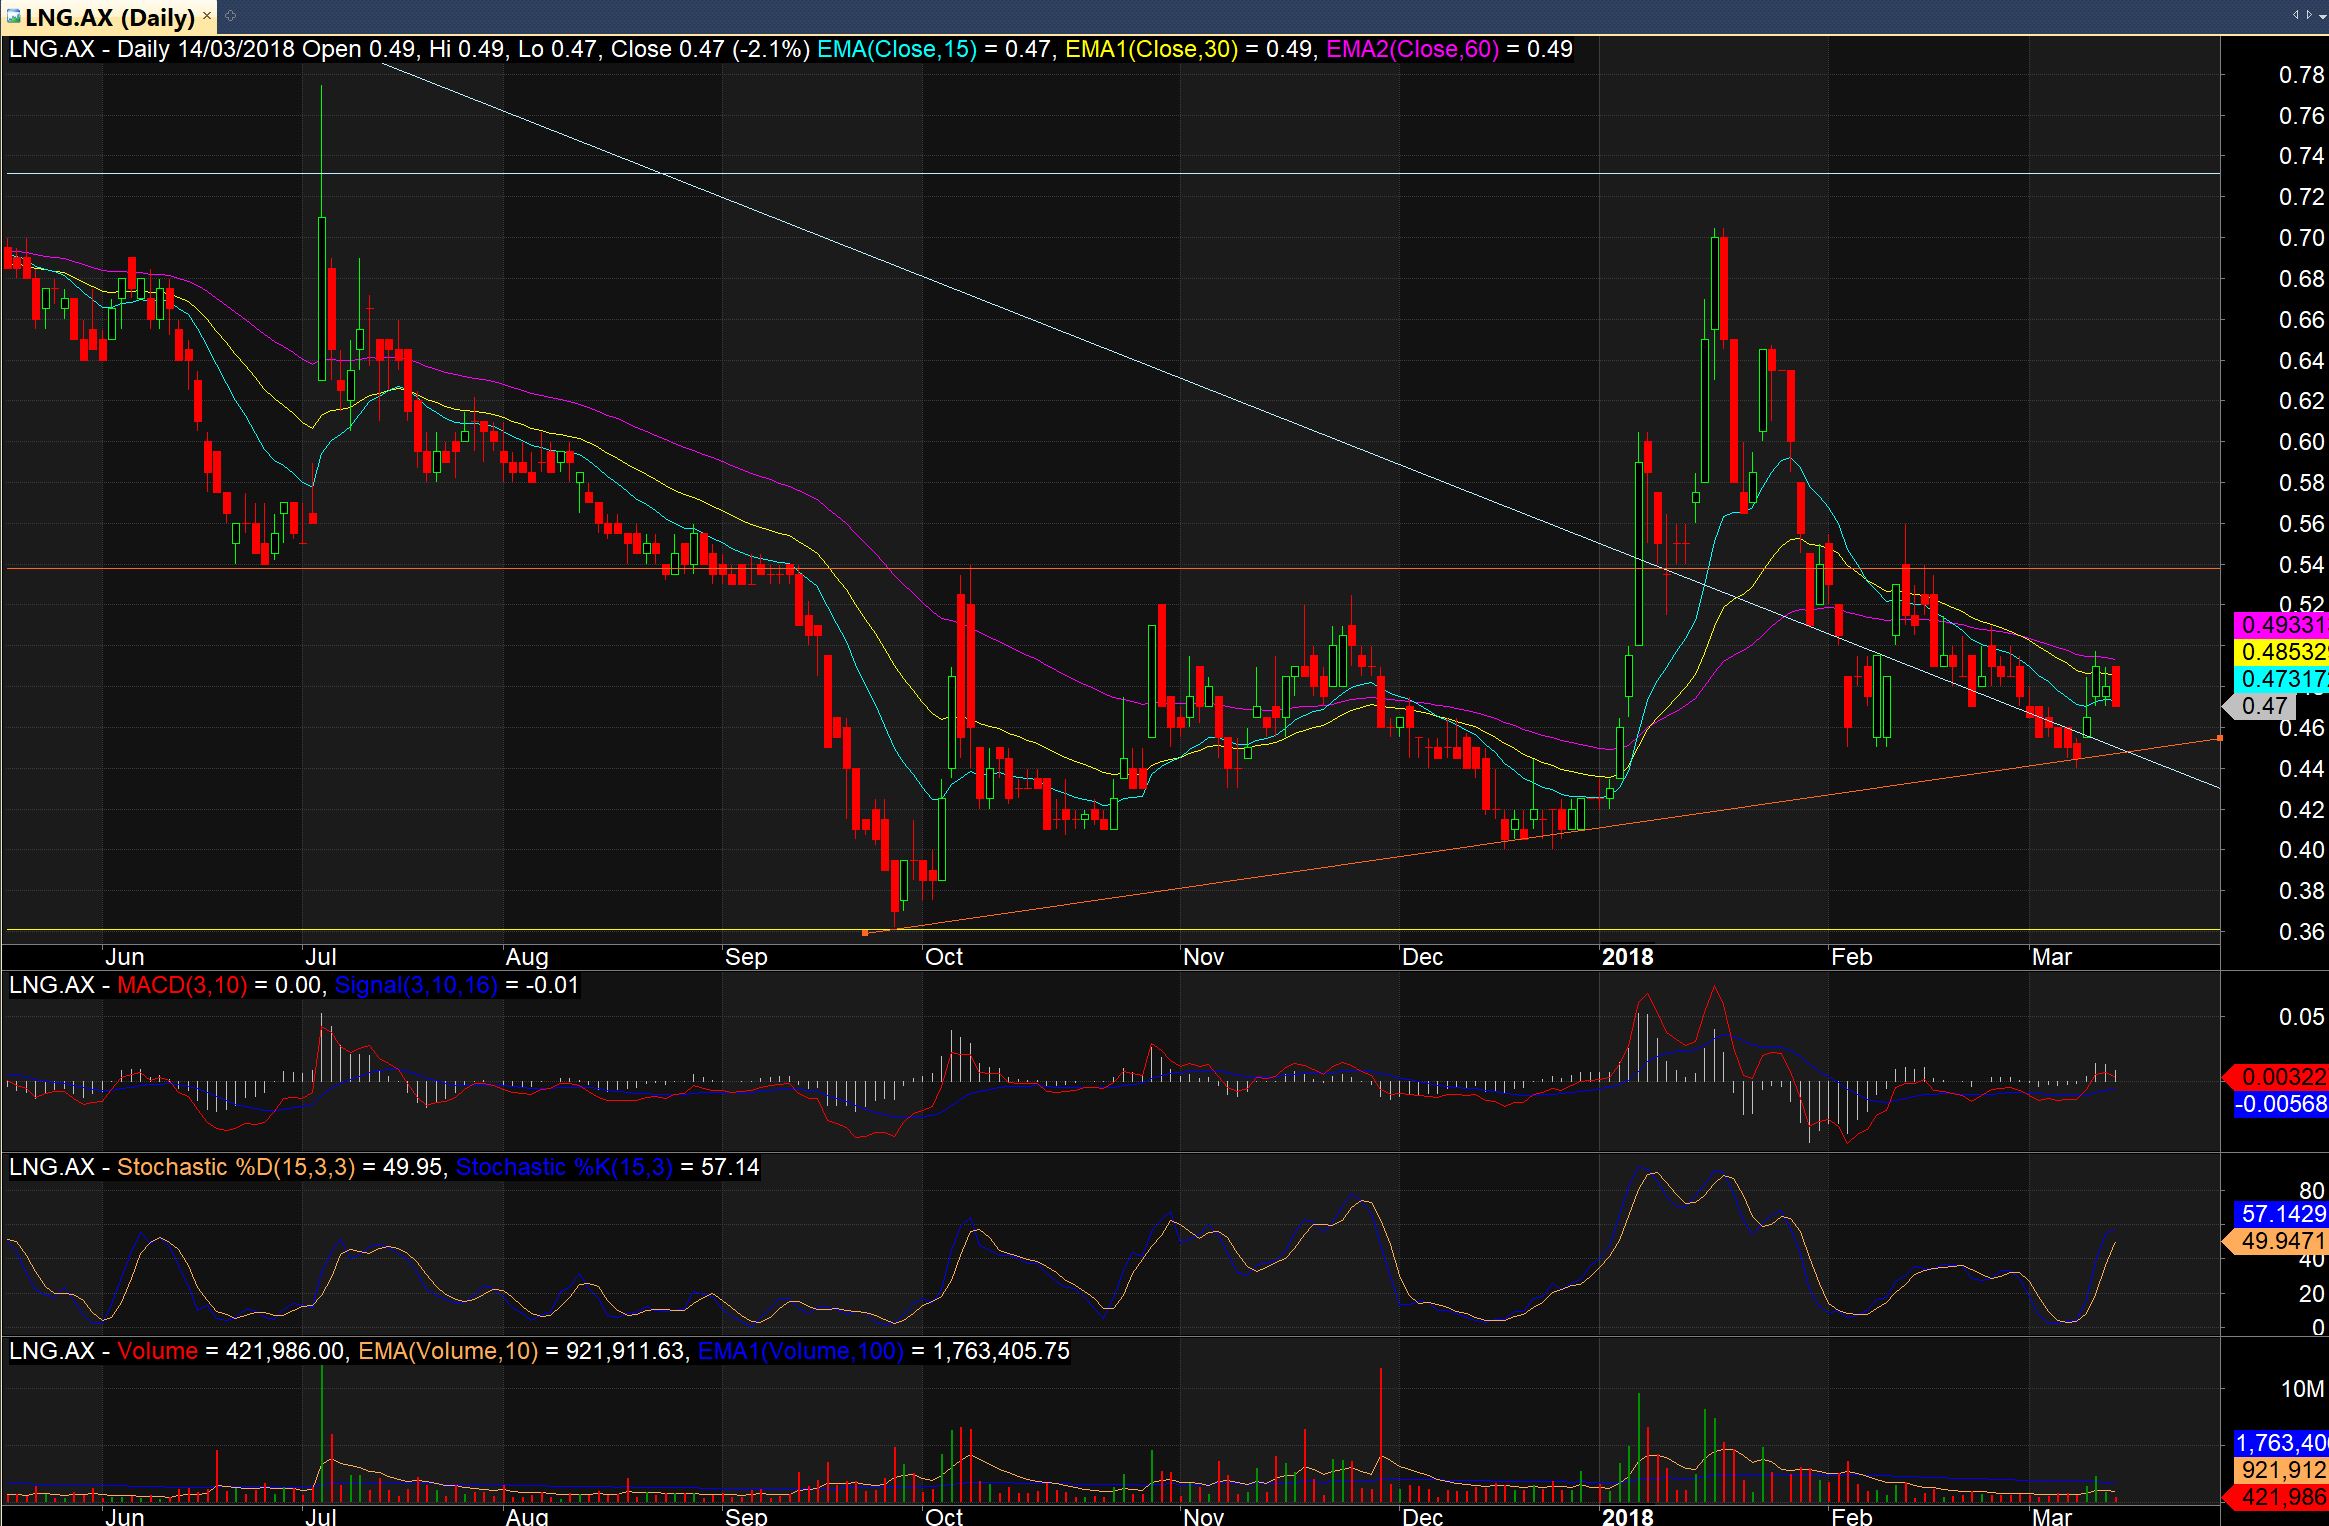
Task: Close the LNG.AX (Daily) chart tab
Action: [x=206, y=17]
